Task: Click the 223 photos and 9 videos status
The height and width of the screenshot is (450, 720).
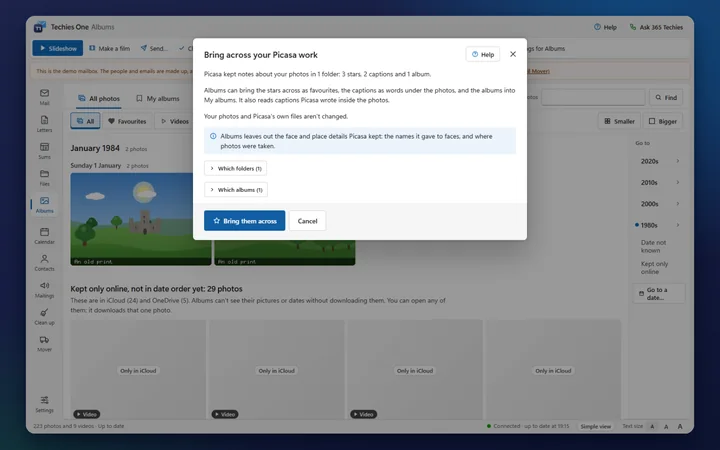Action: click(79, 426)
